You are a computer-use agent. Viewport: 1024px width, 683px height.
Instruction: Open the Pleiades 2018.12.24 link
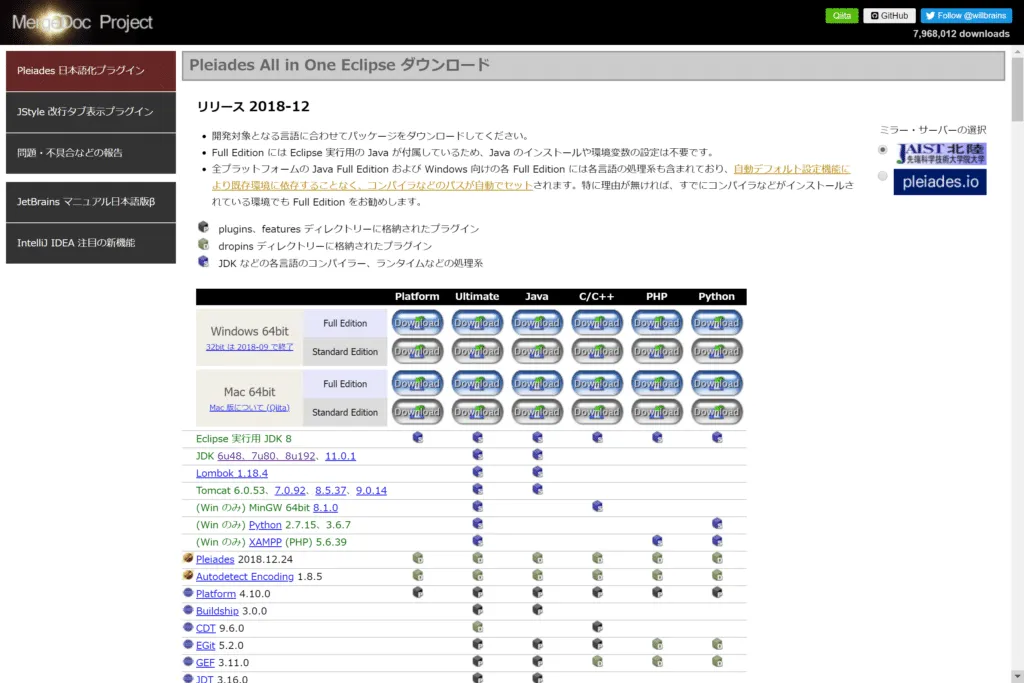(x=215, y=560)
